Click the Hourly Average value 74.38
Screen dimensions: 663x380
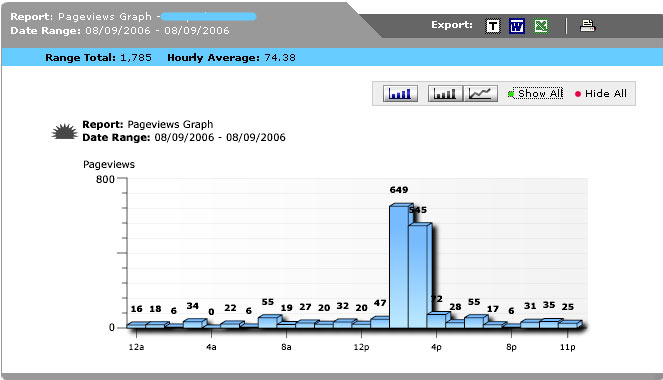pyautogui.click(x=280, y=57)
